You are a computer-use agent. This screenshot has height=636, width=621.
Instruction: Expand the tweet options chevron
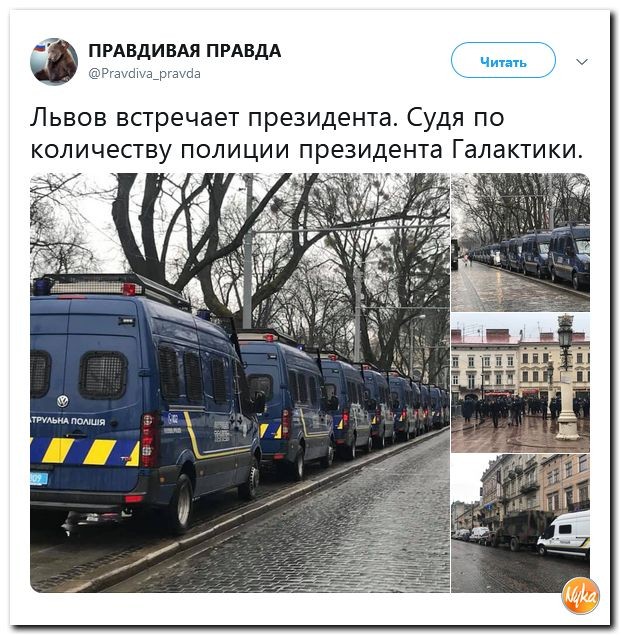[x=582, y=62]
